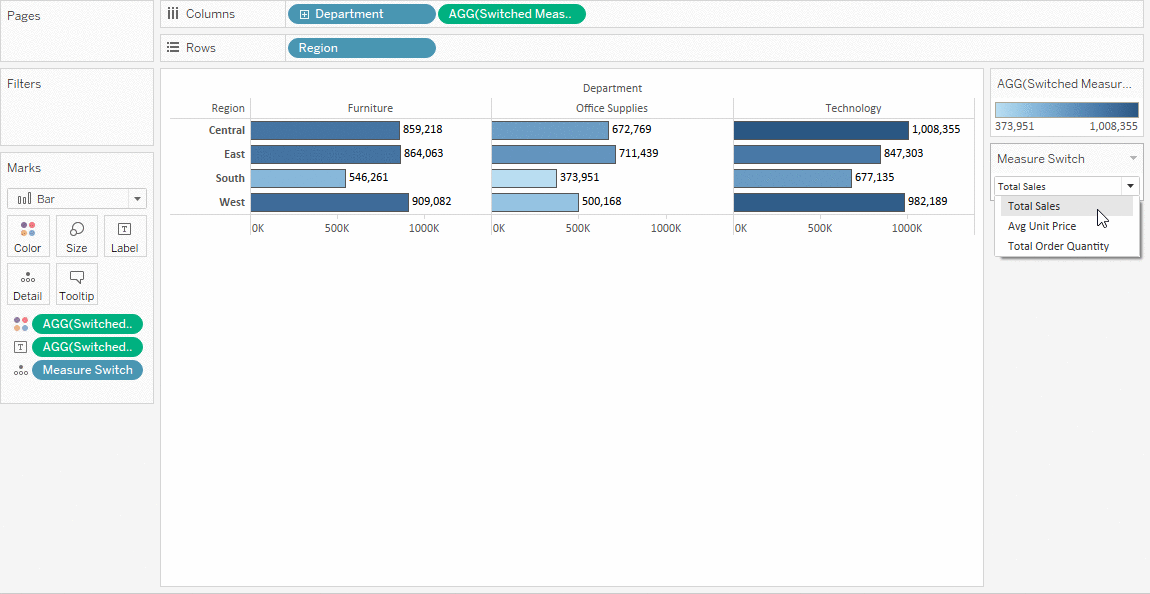
Task: Click the Detail mark button
Action: [28, 284]
